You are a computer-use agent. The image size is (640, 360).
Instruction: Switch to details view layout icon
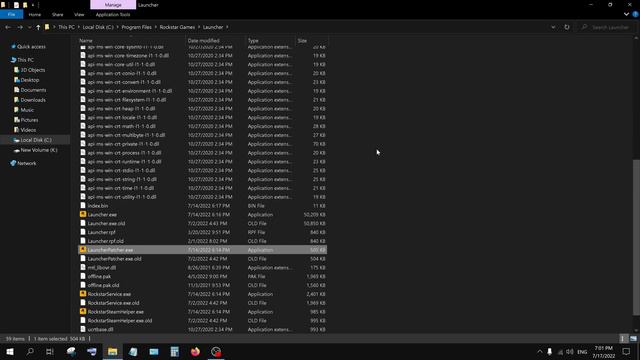tap(622, 339)
